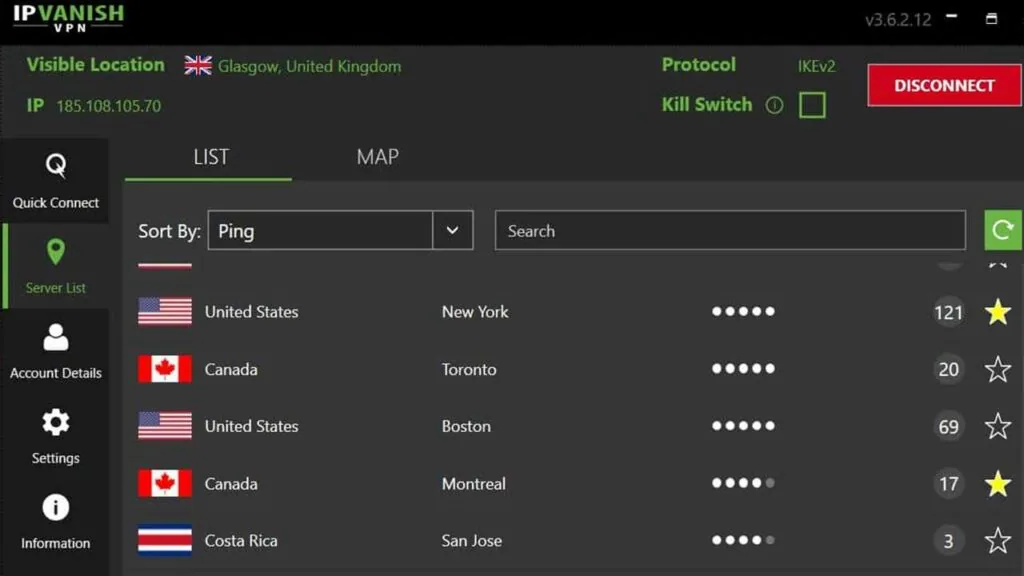1024x576 pixels.
Task: Click the Montreal Canada flag
Action: tap(165, 483)
